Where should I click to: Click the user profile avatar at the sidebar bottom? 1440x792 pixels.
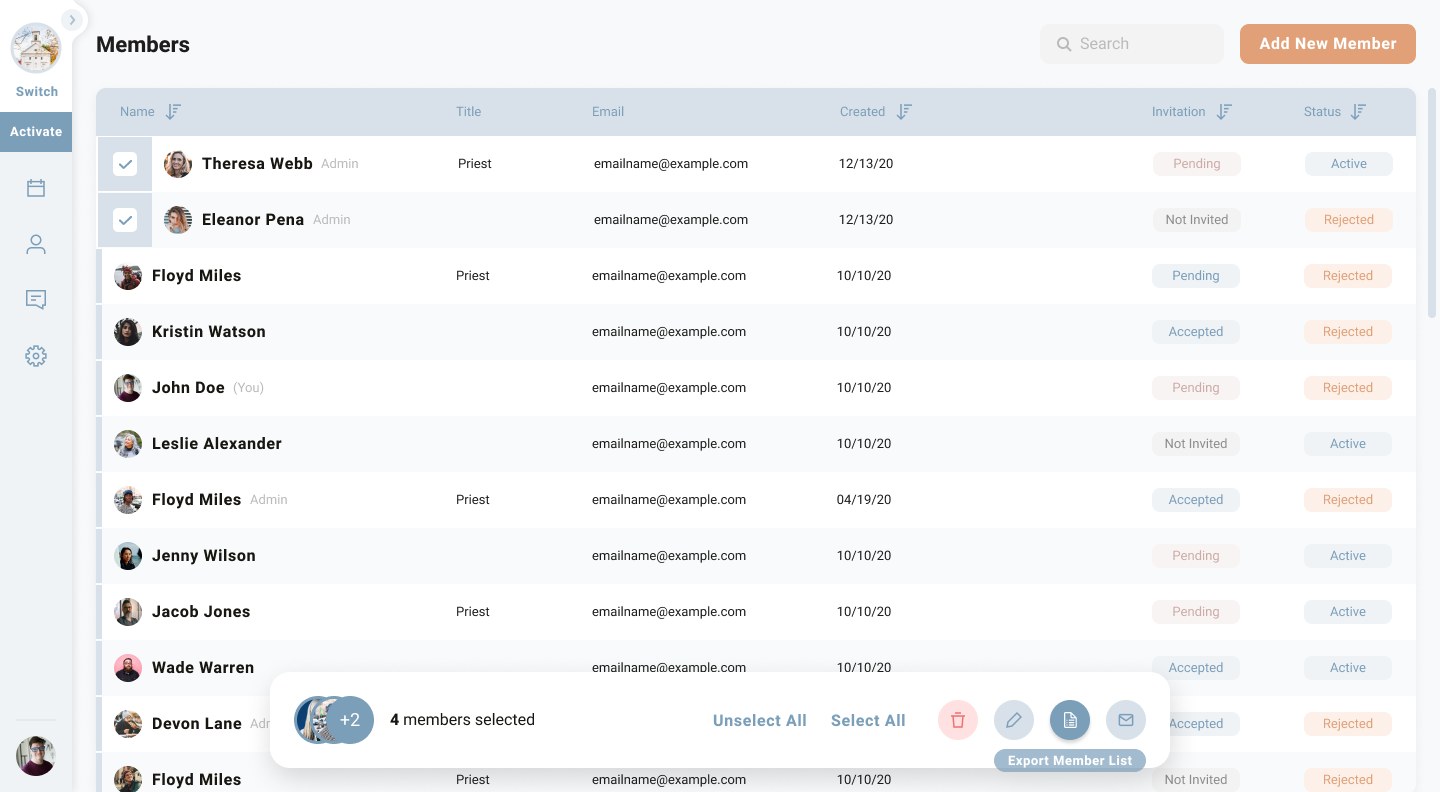(36, 756)
